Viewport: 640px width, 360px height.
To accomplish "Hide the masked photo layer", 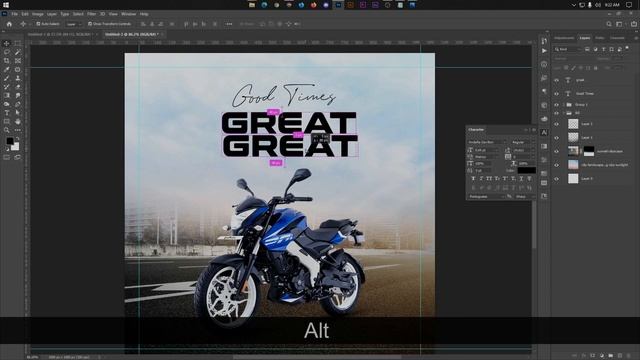I will tap(556, 151).
